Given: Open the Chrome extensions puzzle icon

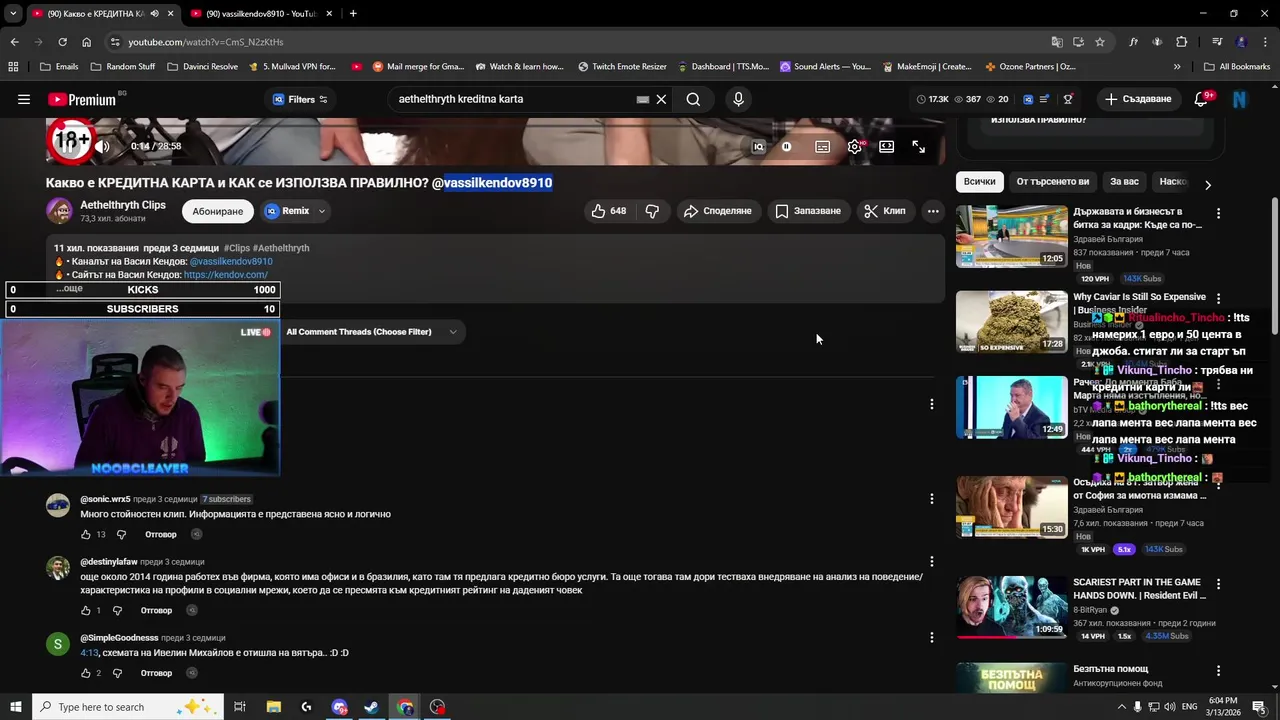Looking at the screenshot, I should (x=1181, y=42).
